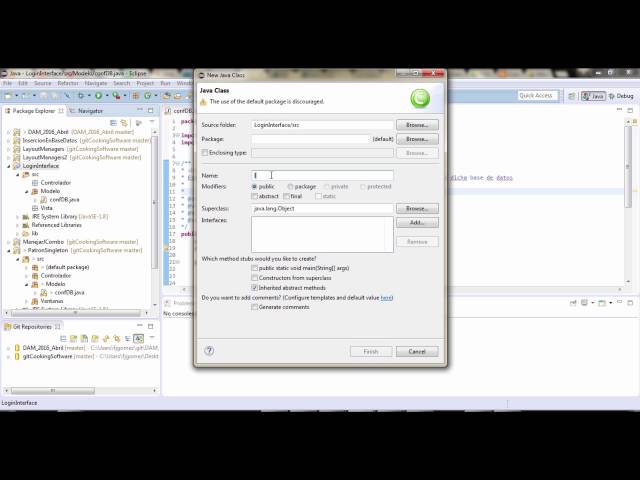This screenshot has width=640, height=480.
Task: Minimize the editor area view
Action: 619,109
